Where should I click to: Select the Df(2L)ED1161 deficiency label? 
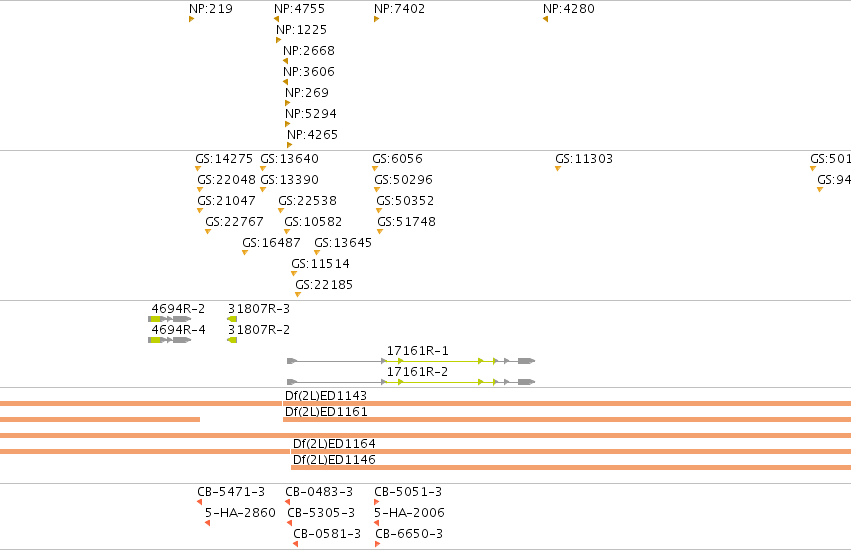(326, 412)
